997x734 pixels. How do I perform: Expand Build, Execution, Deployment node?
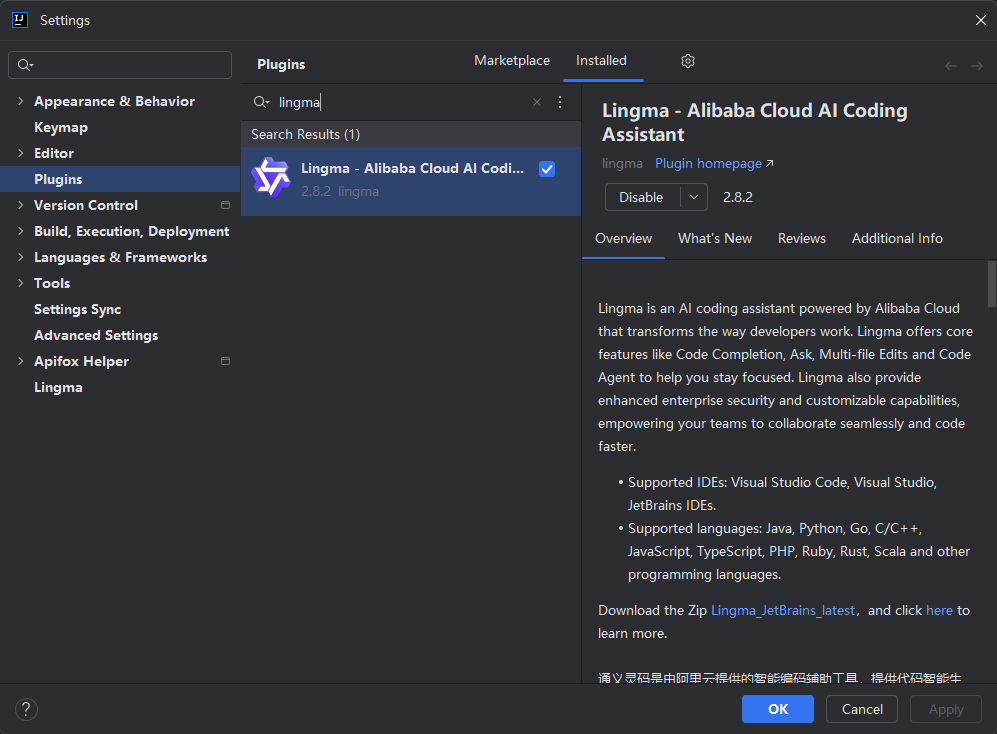[20, 231]
